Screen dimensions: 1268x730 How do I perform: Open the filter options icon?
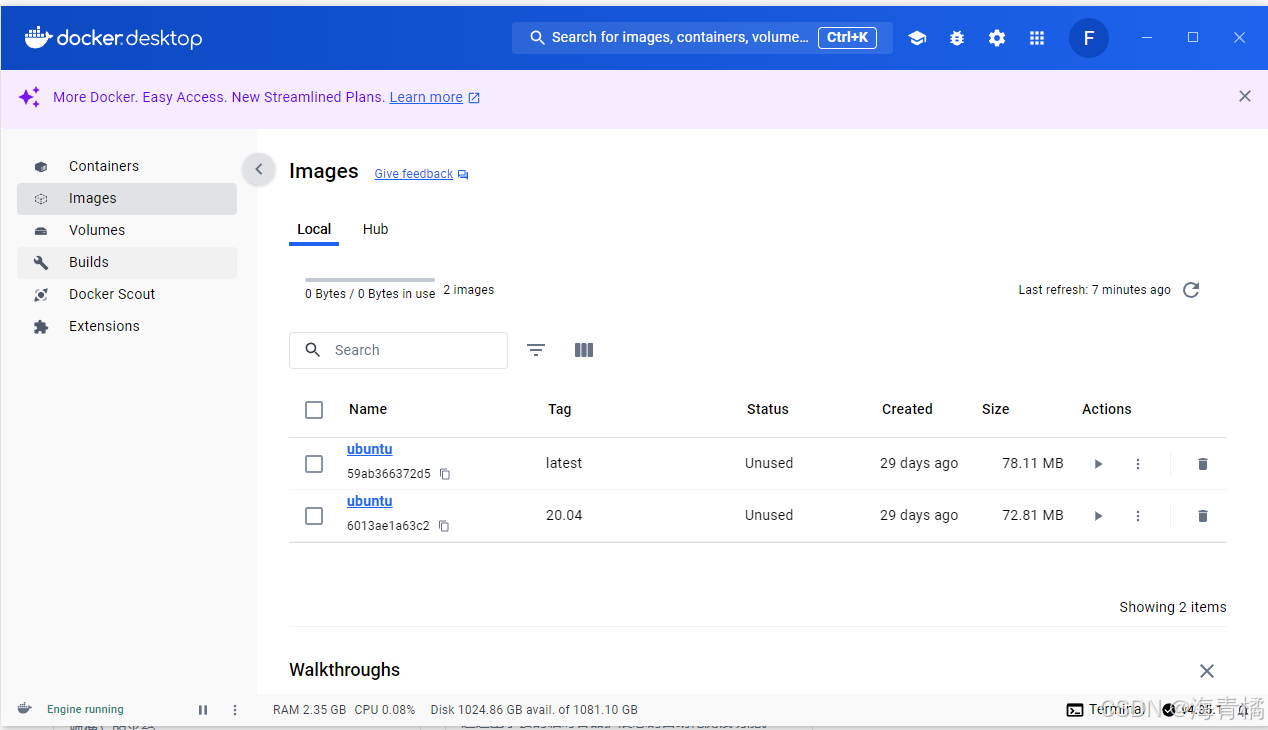click(536, 350)
